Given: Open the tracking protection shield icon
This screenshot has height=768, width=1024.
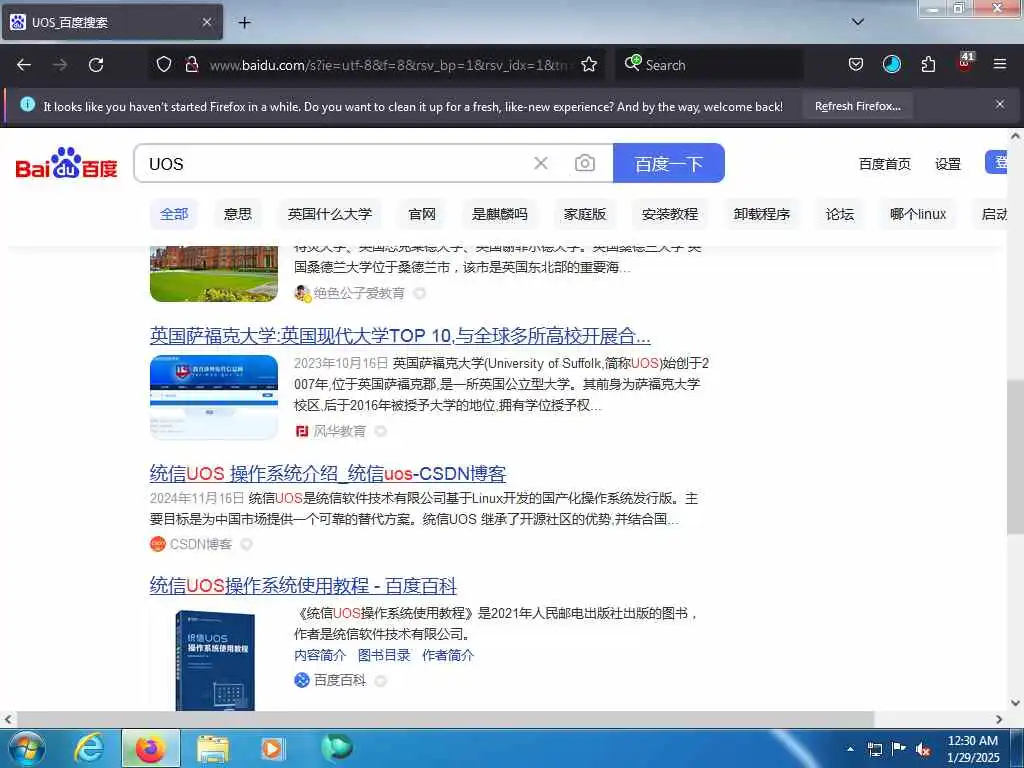Looking at the screenshot, I should point(164,64).
